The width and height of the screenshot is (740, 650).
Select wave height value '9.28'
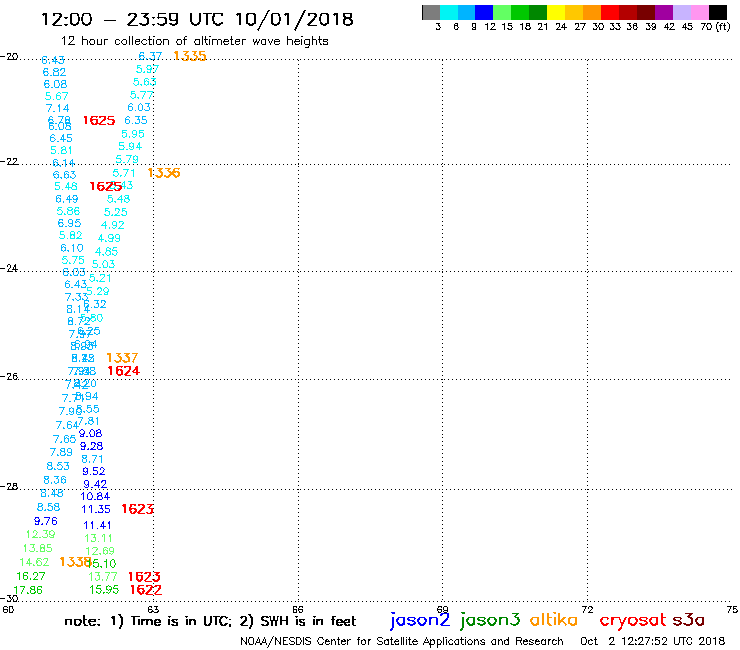coord(91,446)
